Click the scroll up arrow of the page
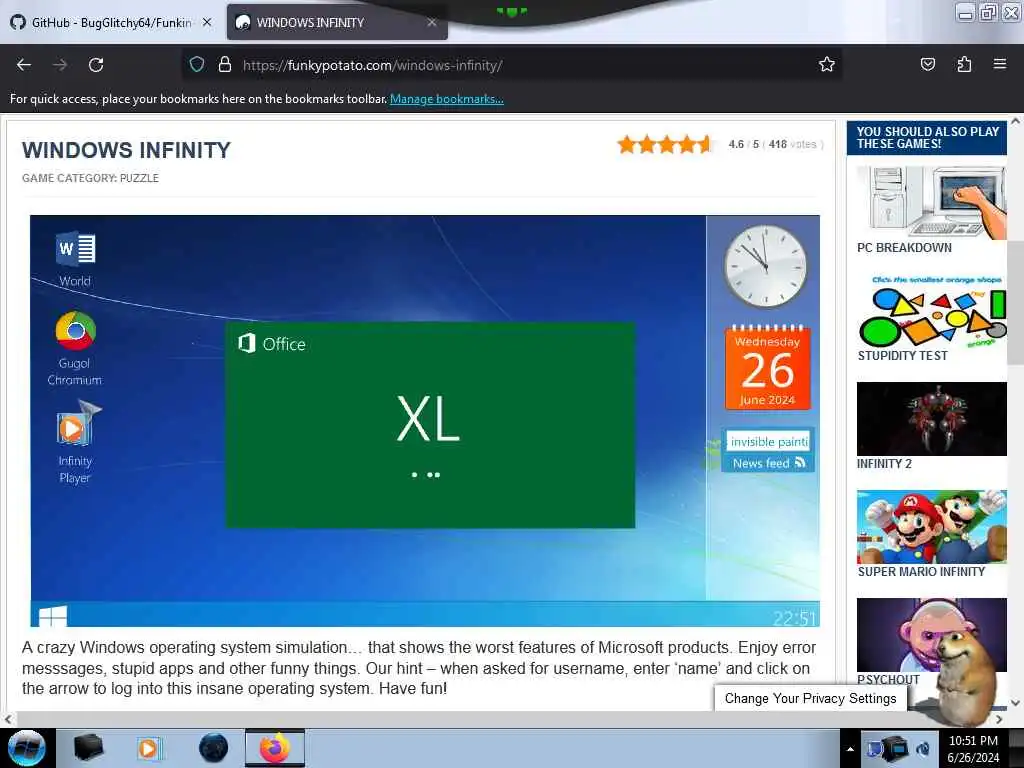Image resolution: width=1024 pixels, height=768 pixels. point(1016,121)
